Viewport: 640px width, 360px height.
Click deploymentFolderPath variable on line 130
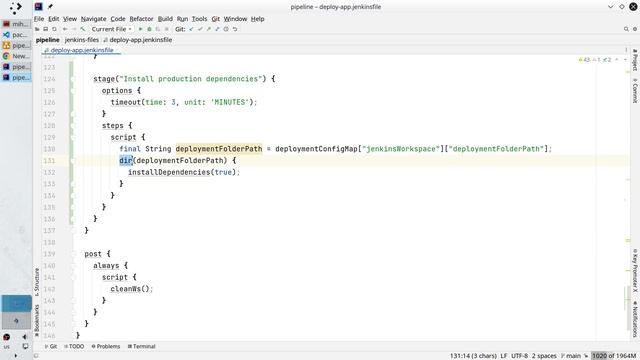[x=219, y=149]
